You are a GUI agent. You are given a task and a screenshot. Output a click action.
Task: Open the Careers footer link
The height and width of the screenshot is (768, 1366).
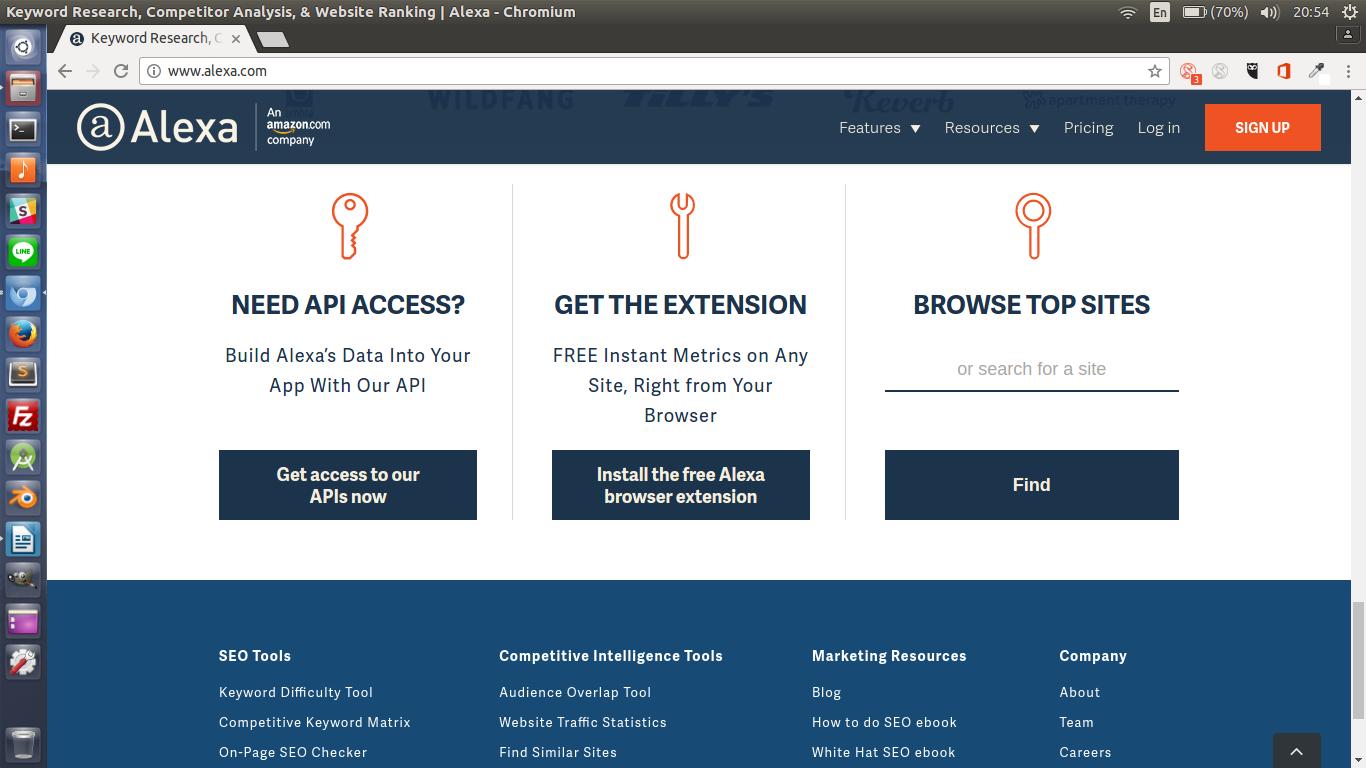click(1085, 752)
